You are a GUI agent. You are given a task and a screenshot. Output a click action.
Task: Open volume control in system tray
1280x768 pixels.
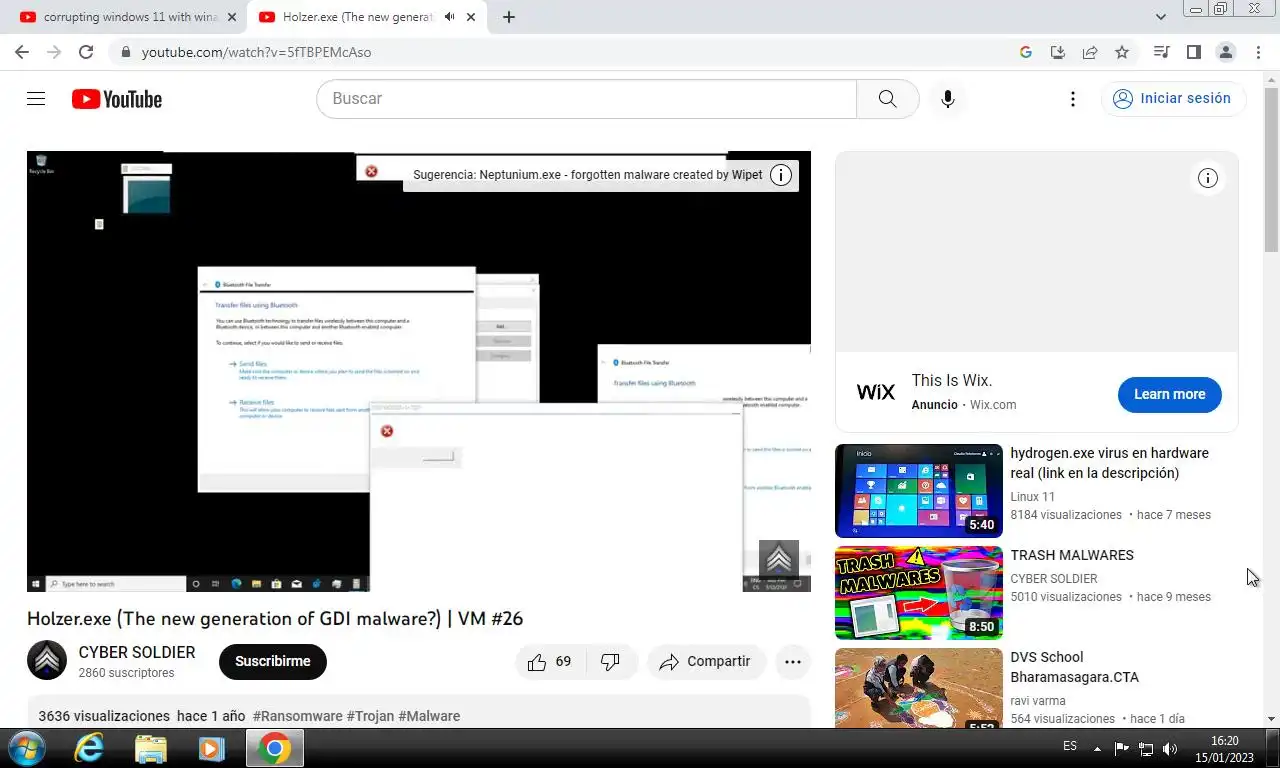[1170, 748]
